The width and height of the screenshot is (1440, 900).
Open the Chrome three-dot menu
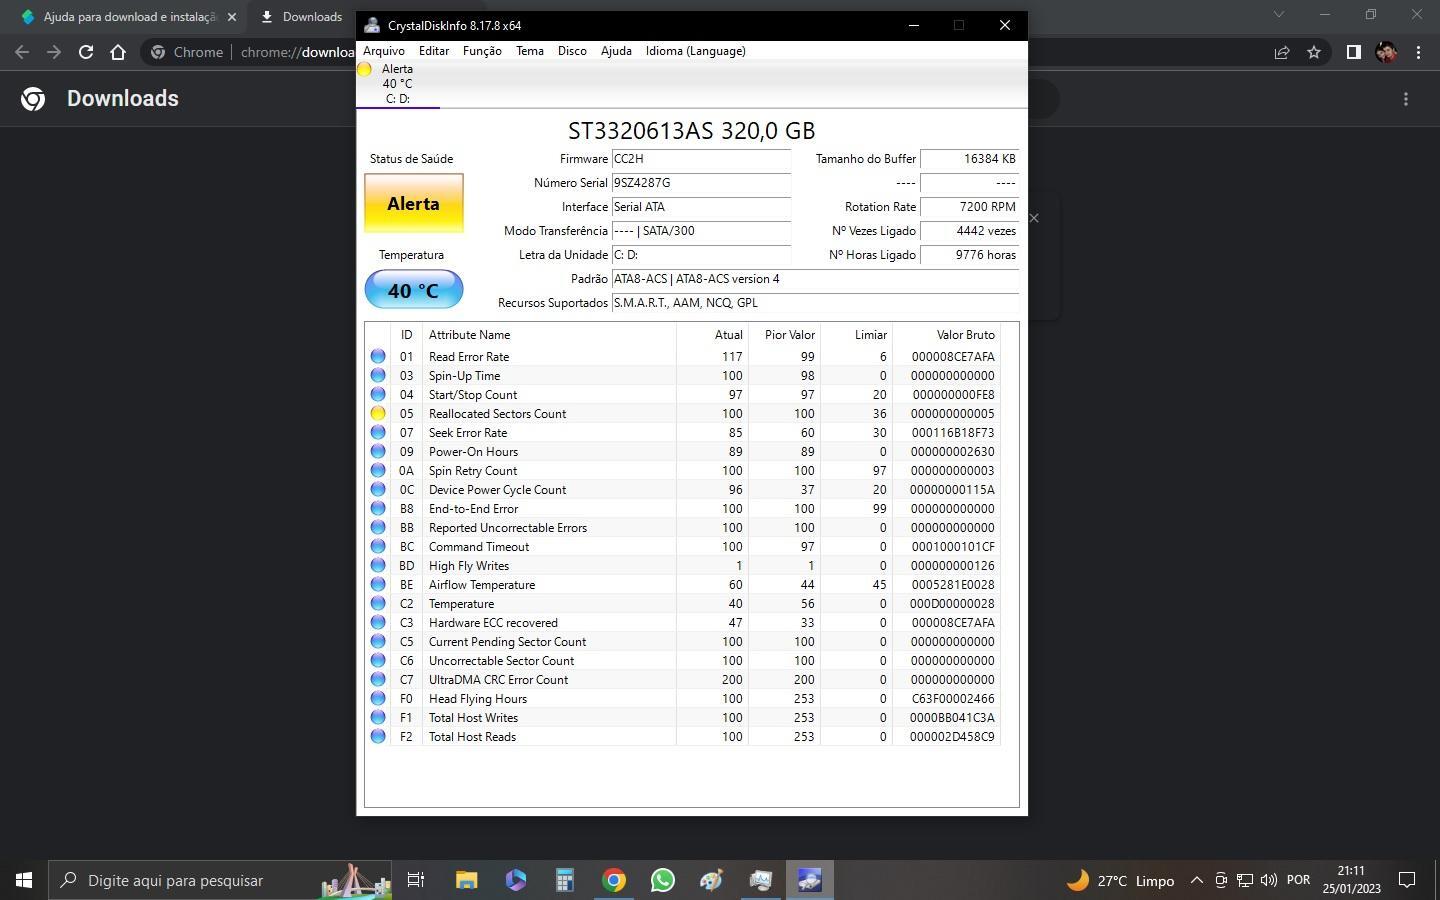coord(1418,52)
